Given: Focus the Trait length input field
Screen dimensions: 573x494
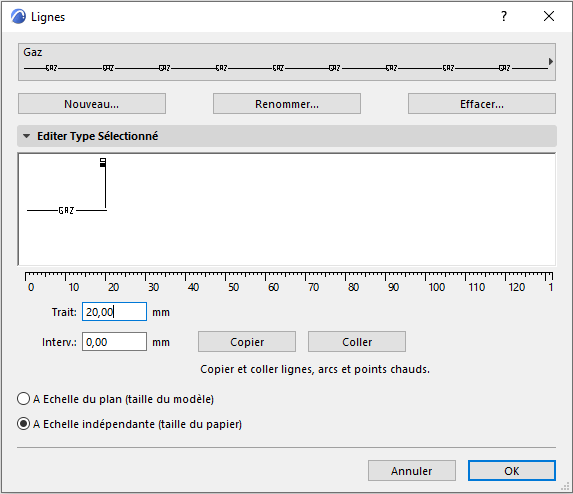Looking at the screenshot, I should point(114,312).
